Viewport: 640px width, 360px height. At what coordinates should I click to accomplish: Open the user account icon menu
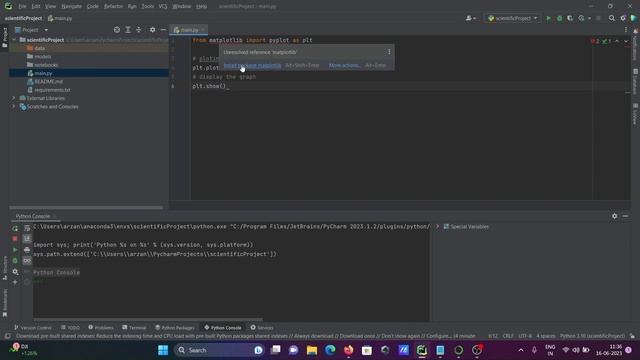tap(471, 18)
